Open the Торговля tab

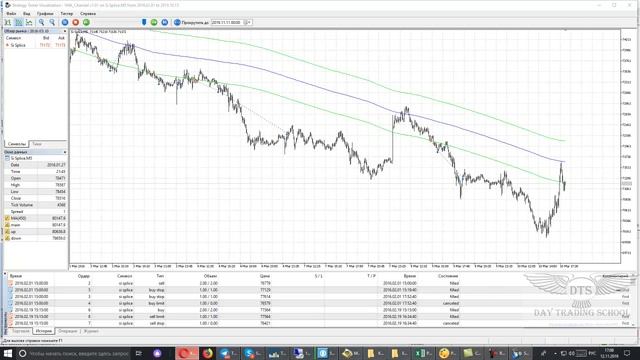20,331
